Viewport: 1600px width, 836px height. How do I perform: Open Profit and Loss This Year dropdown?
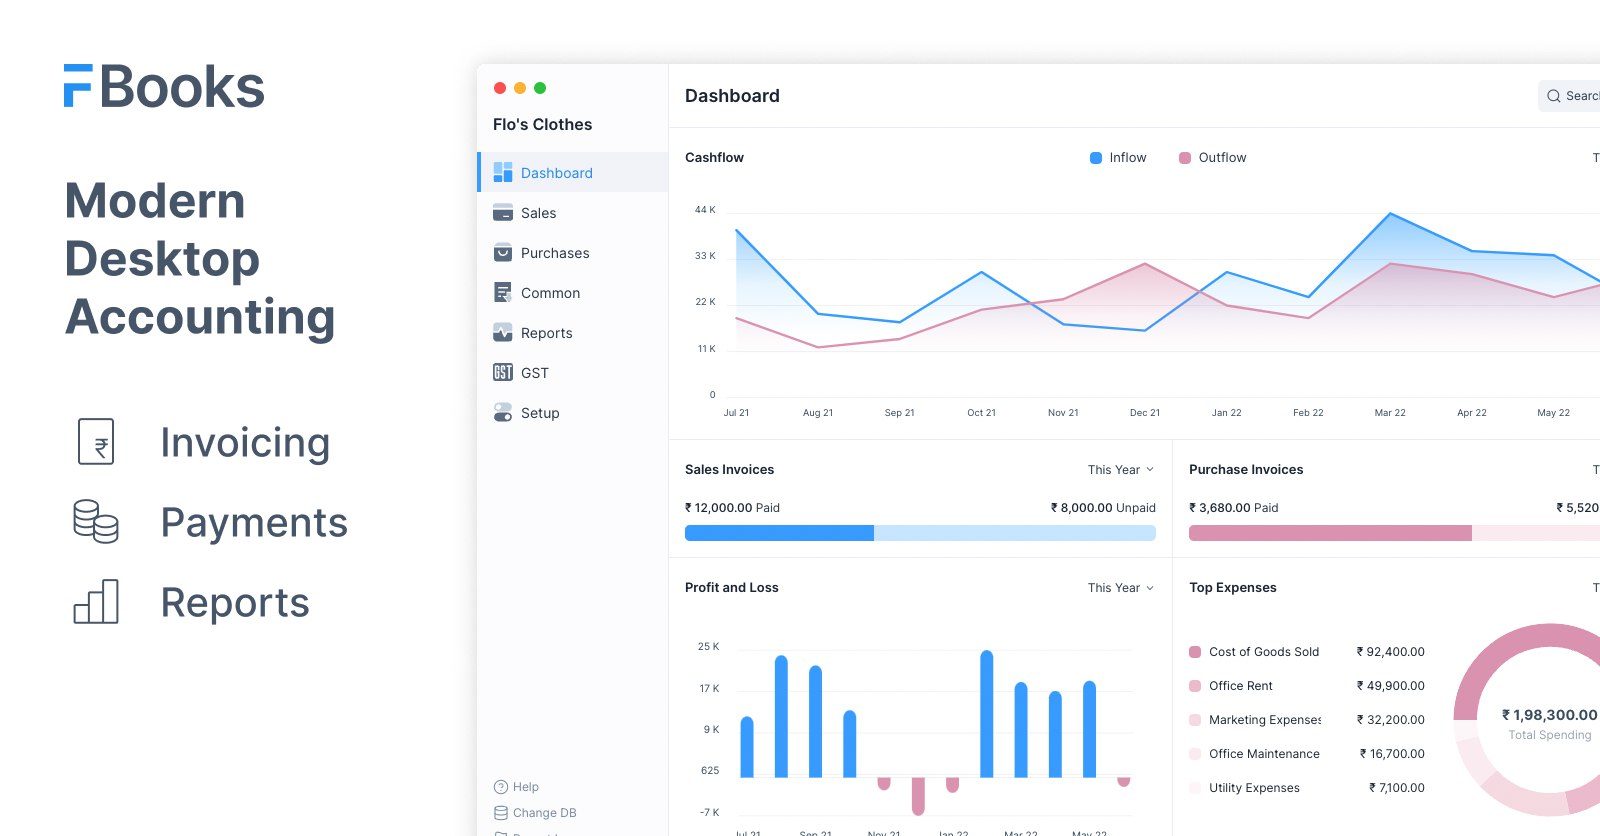pyautogui.click(x=1121, y=588)
